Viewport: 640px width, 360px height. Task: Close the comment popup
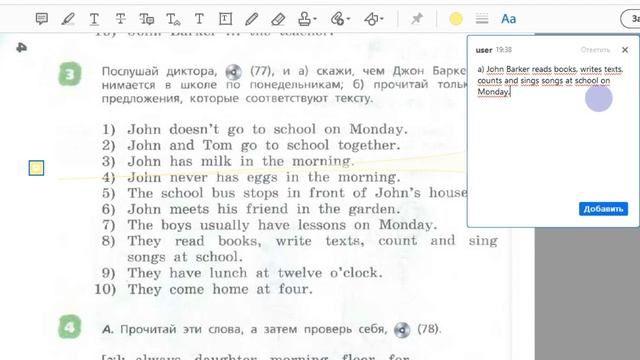click(625, 50)
